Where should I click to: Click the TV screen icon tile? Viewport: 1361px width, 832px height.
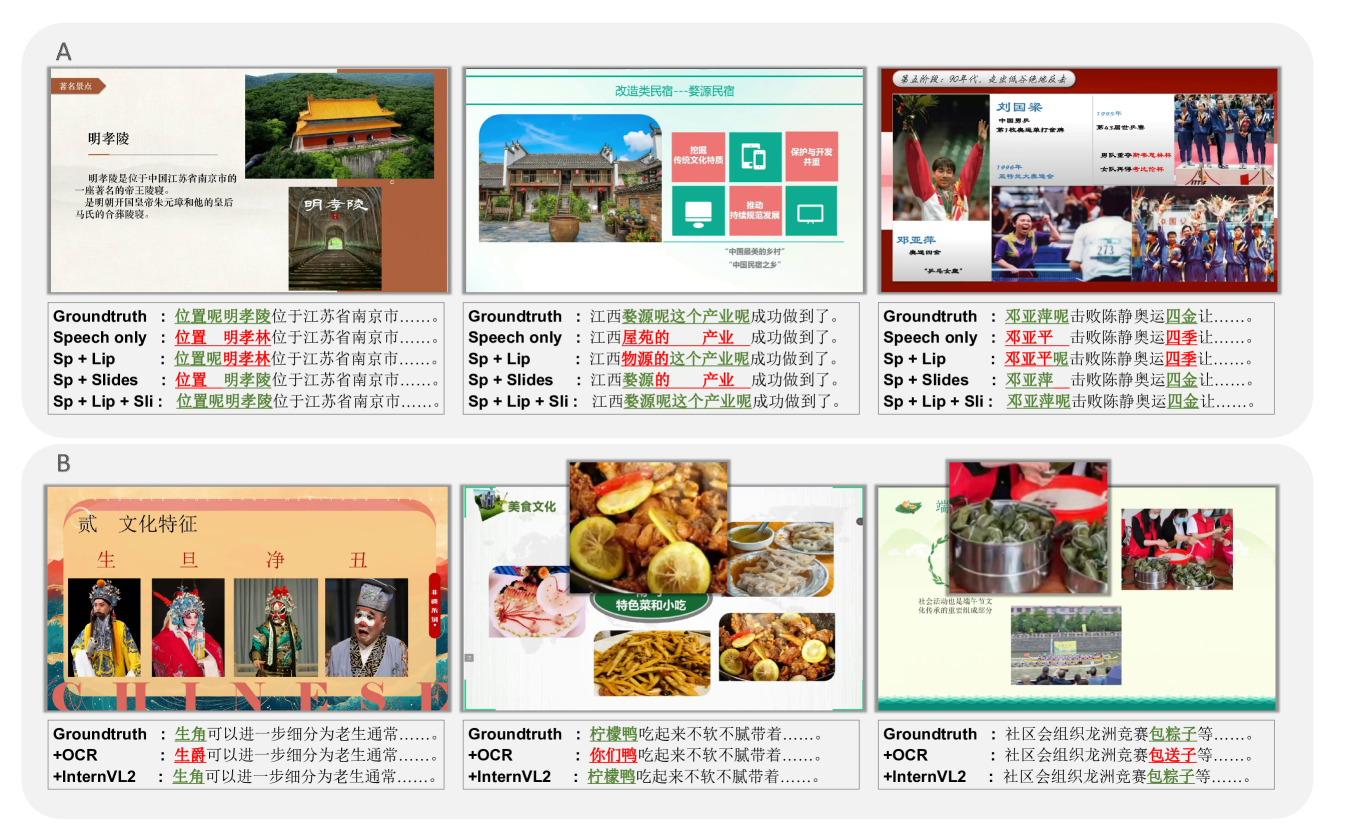(811, 211)
